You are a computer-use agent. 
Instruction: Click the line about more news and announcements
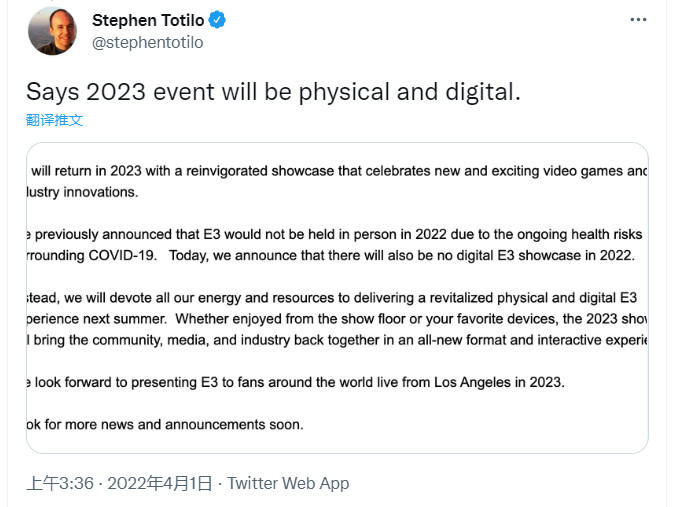(x=165, y=424)
